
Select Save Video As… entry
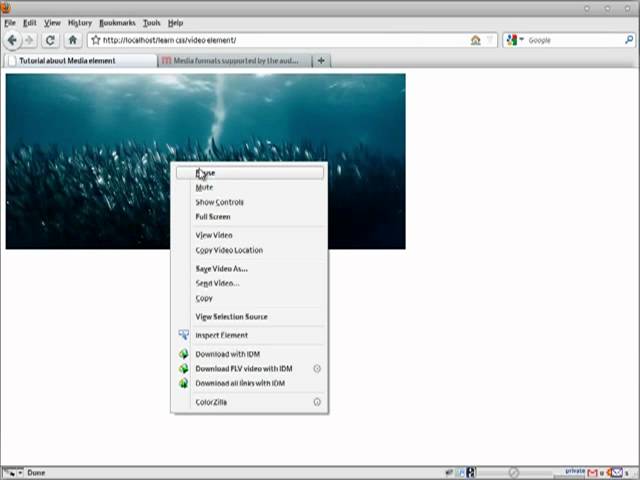250,269
